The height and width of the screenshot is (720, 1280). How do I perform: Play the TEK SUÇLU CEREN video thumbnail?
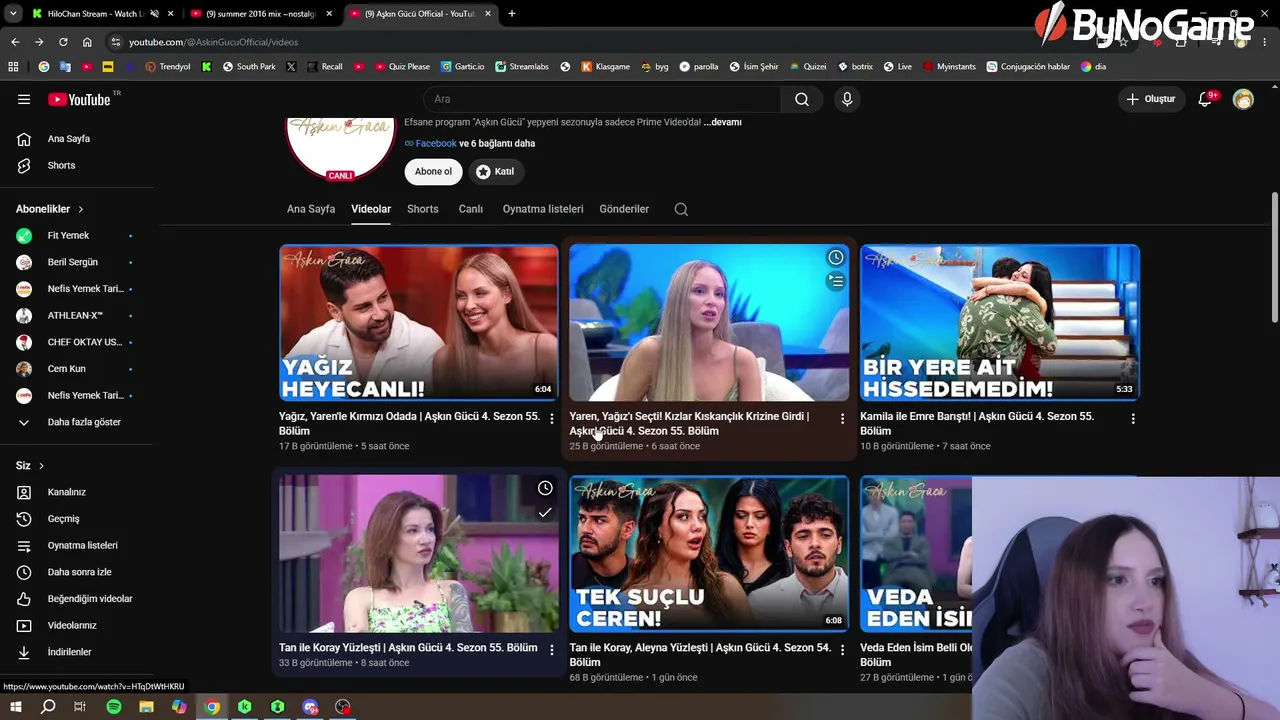[709, 554]
